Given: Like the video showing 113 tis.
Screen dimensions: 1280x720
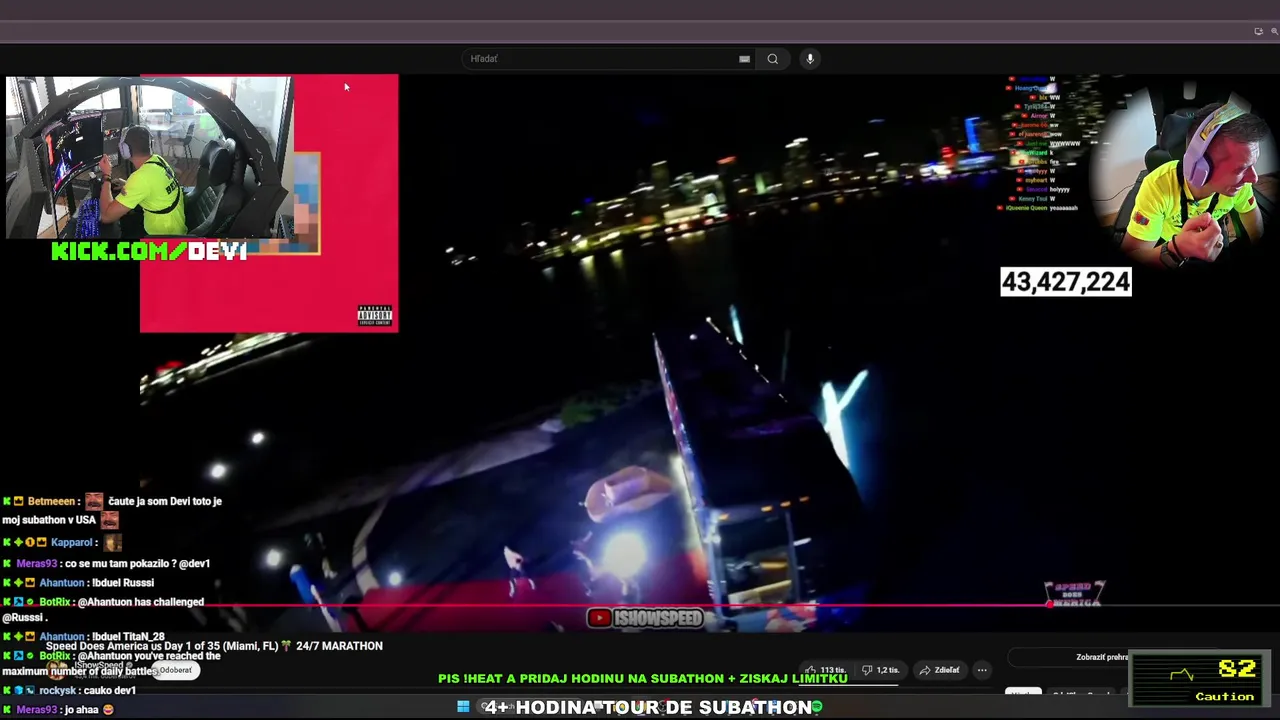Looking at the screenshot, I should [x=826, y=670].
